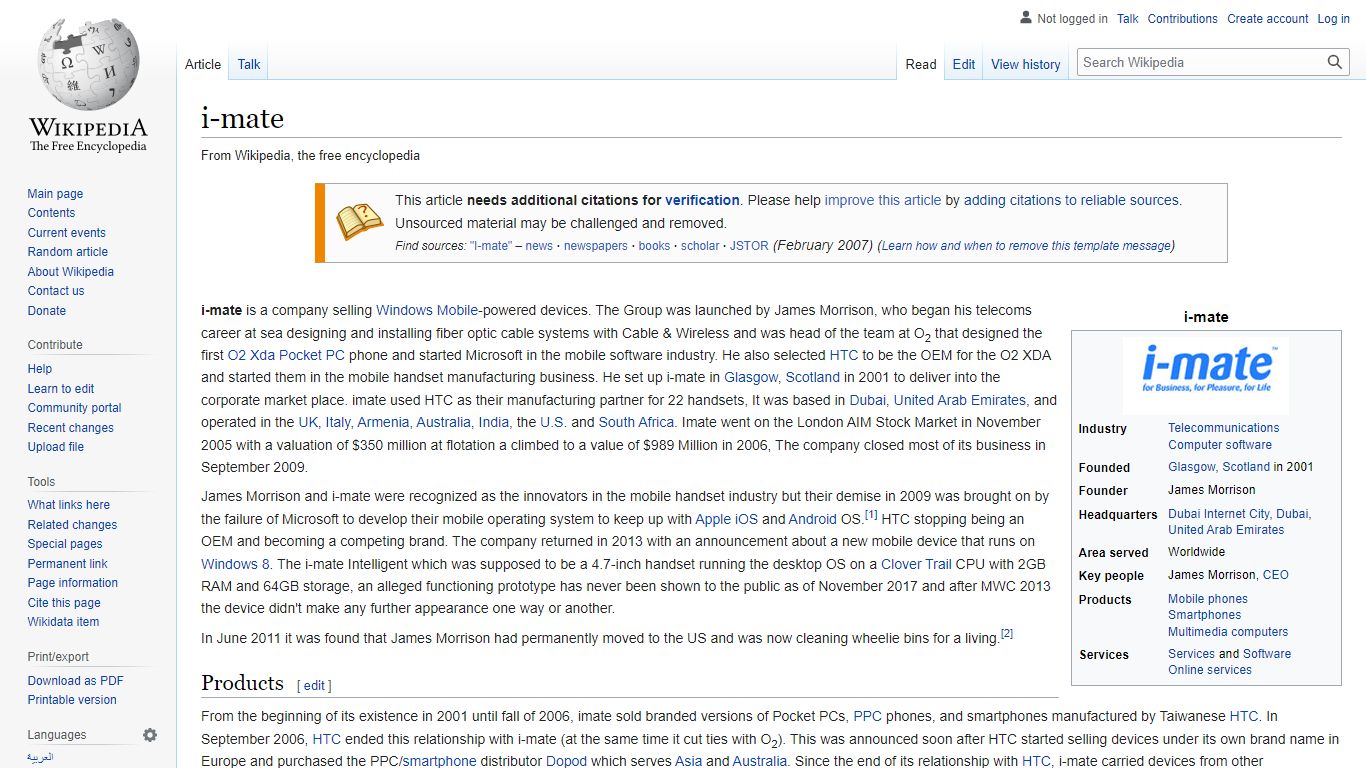Click Create account link
This screenshot has width=1366, height=768.
click(x=1268, y=19)
